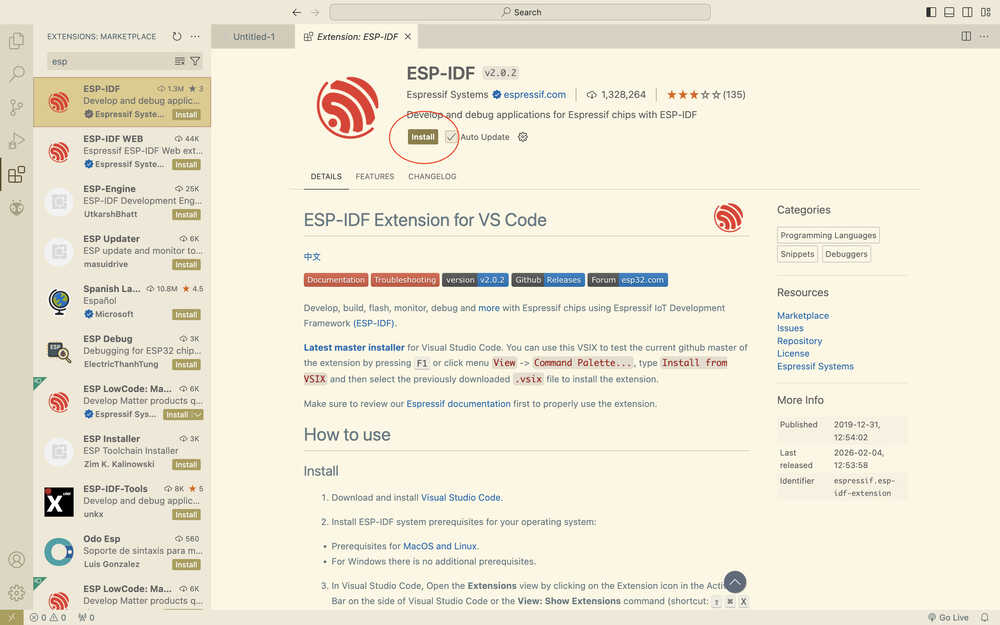The image size is (1000, 625).
Task: Open the Search view
Action: (15, 73)
